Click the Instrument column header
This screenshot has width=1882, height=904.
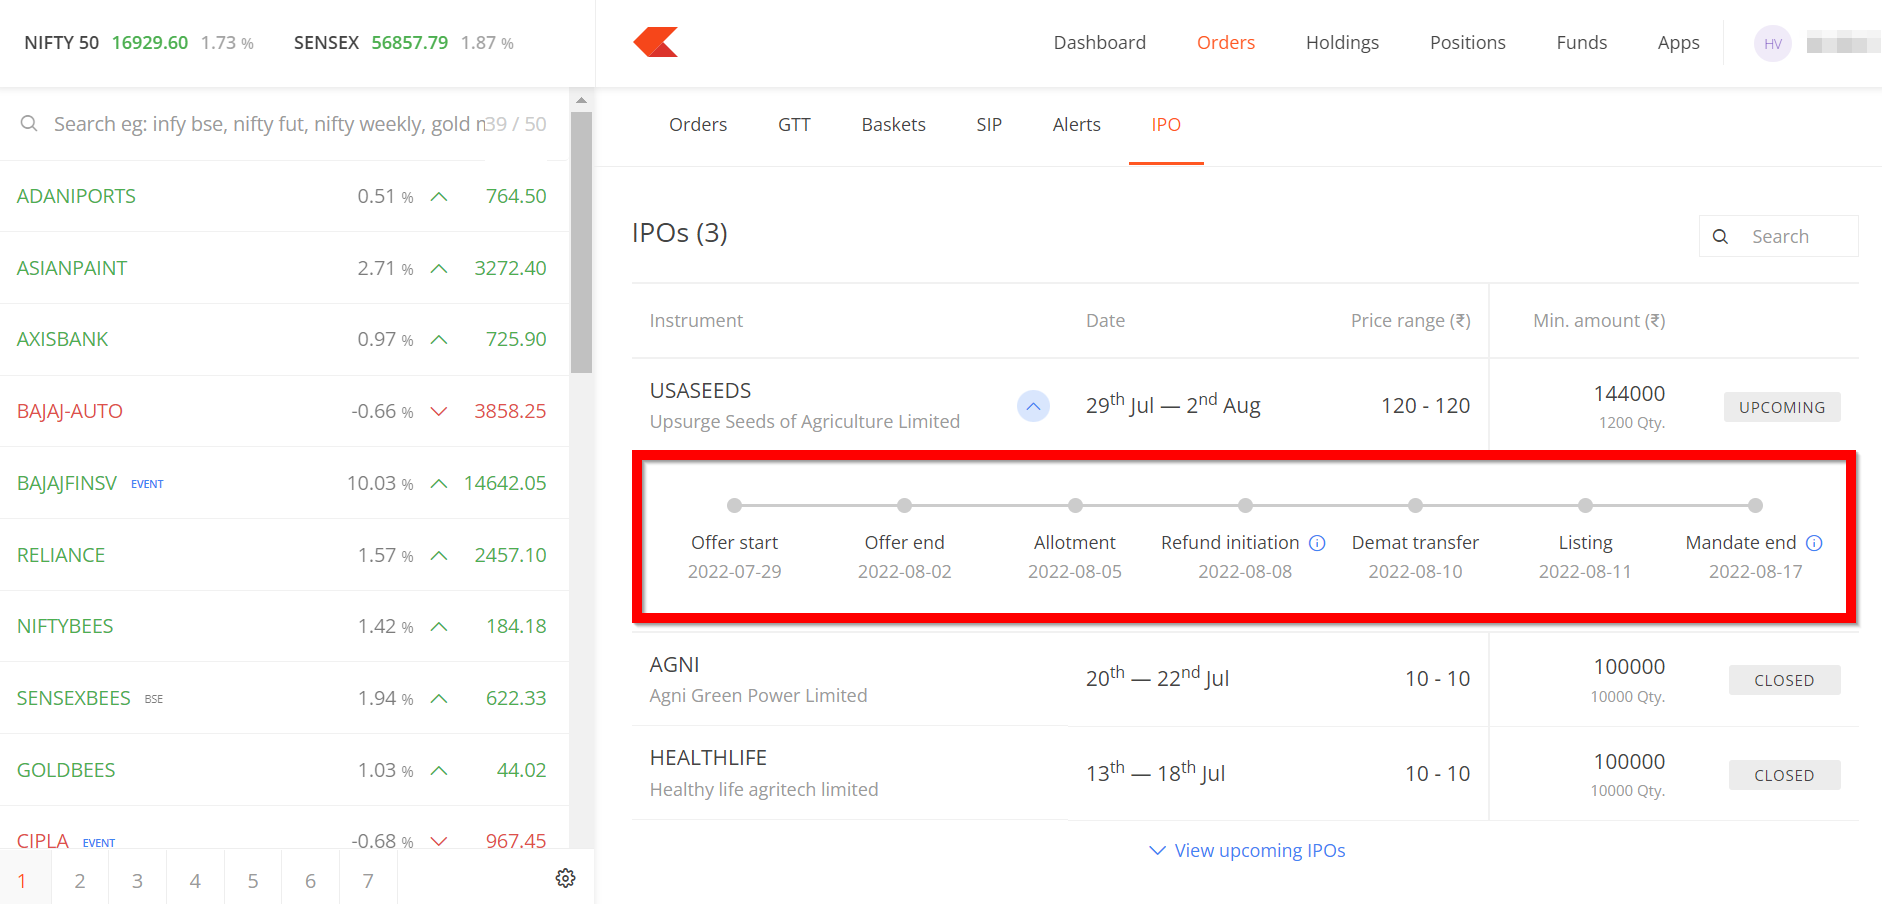[696, 321]
